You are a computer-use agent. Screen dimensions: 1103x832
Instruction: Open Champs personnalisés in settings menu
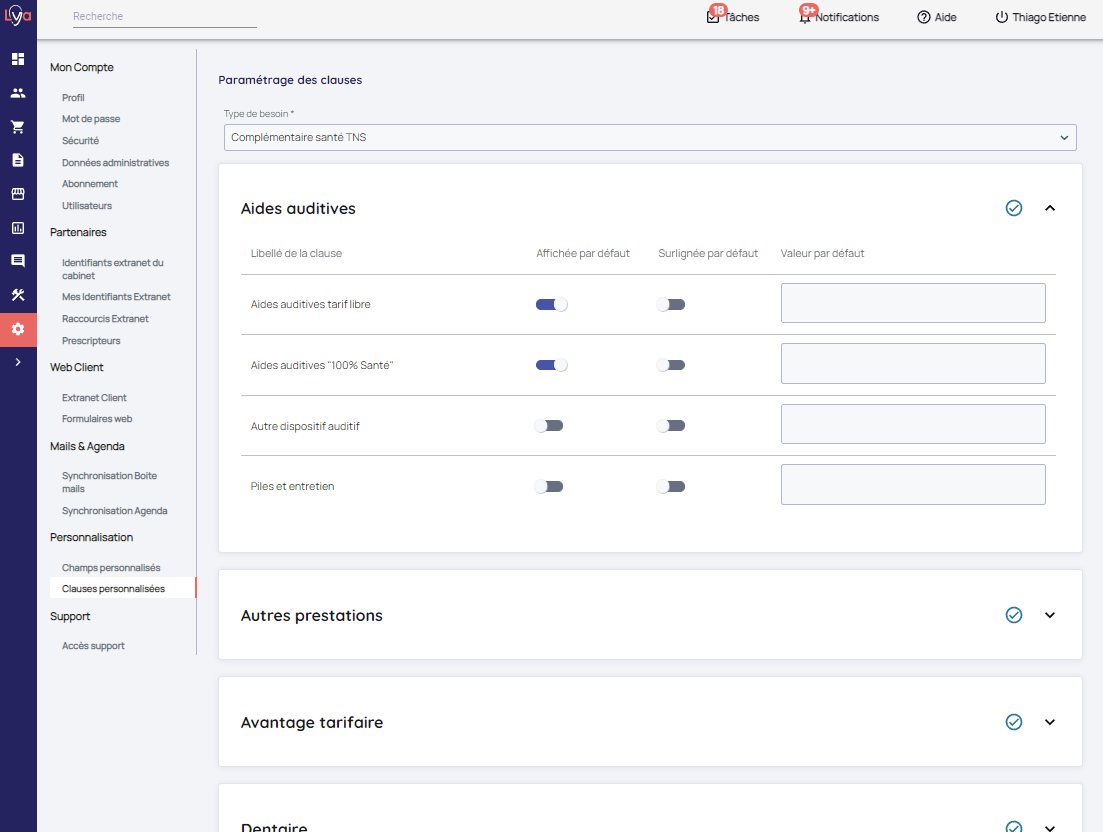tap(111, 568)
